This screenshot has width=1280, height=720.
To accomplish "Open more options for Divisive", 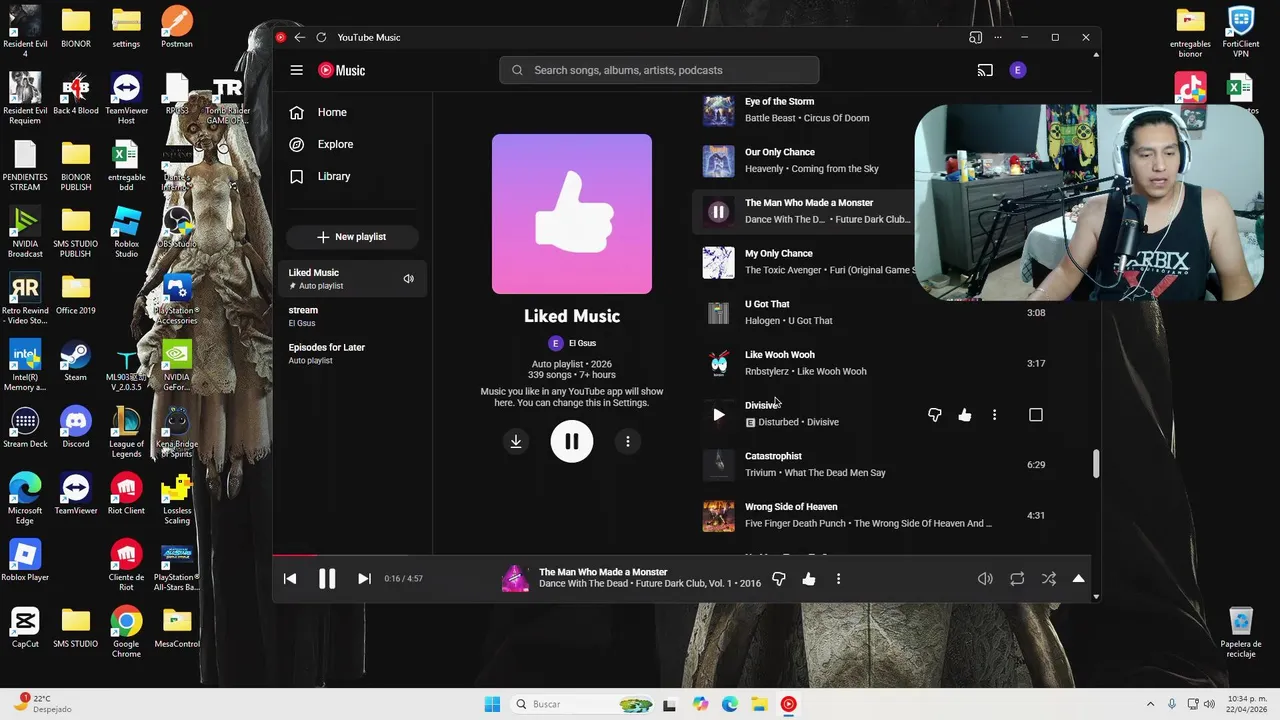I will (x=994, y=415).
